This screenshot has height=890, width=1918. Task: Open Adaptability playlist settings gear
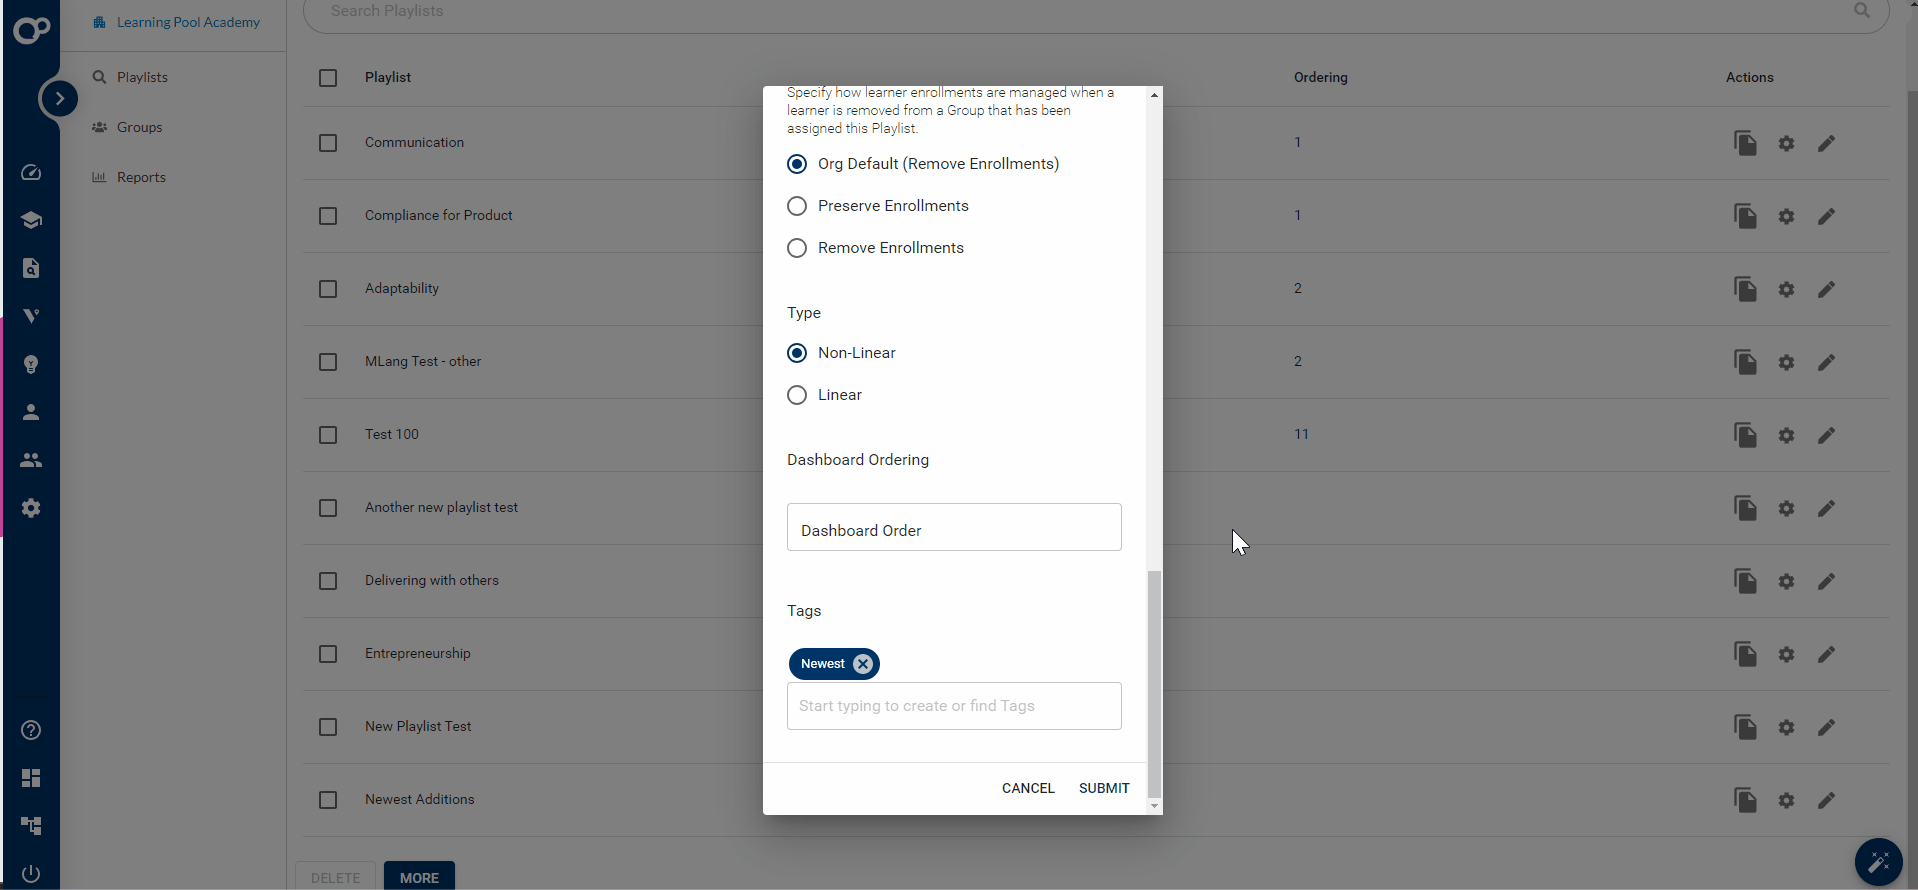pyautogui.click(x=1786, y=289)
